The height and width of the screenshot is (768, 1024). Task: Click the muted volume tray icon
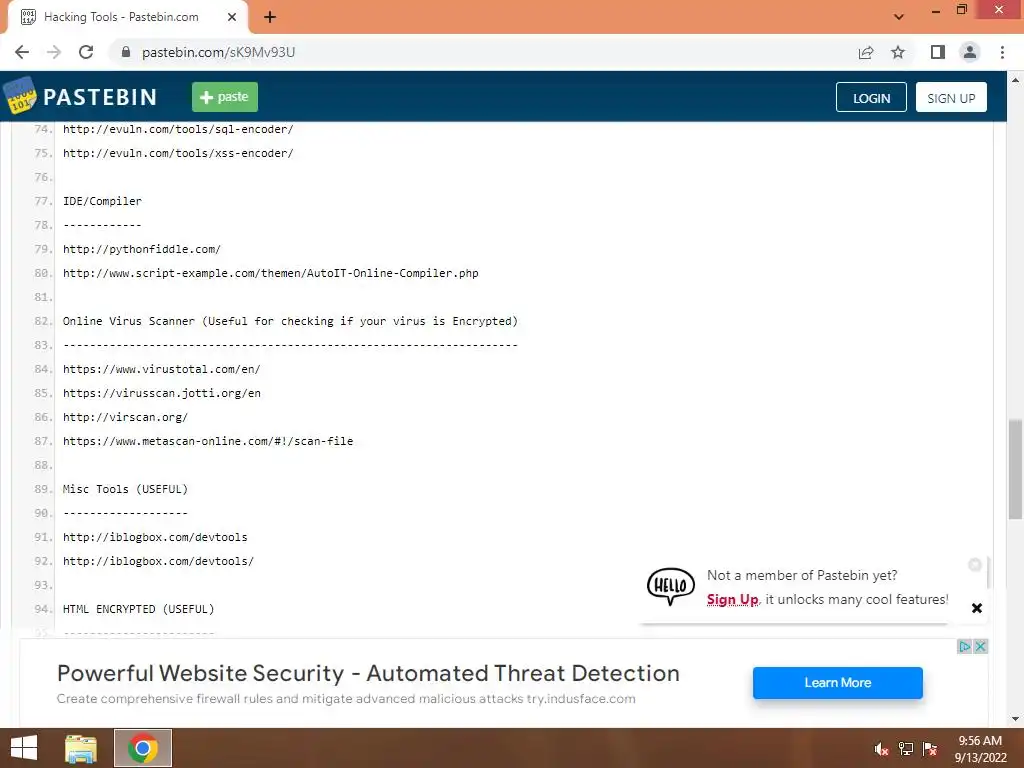(x=882, y=749)
